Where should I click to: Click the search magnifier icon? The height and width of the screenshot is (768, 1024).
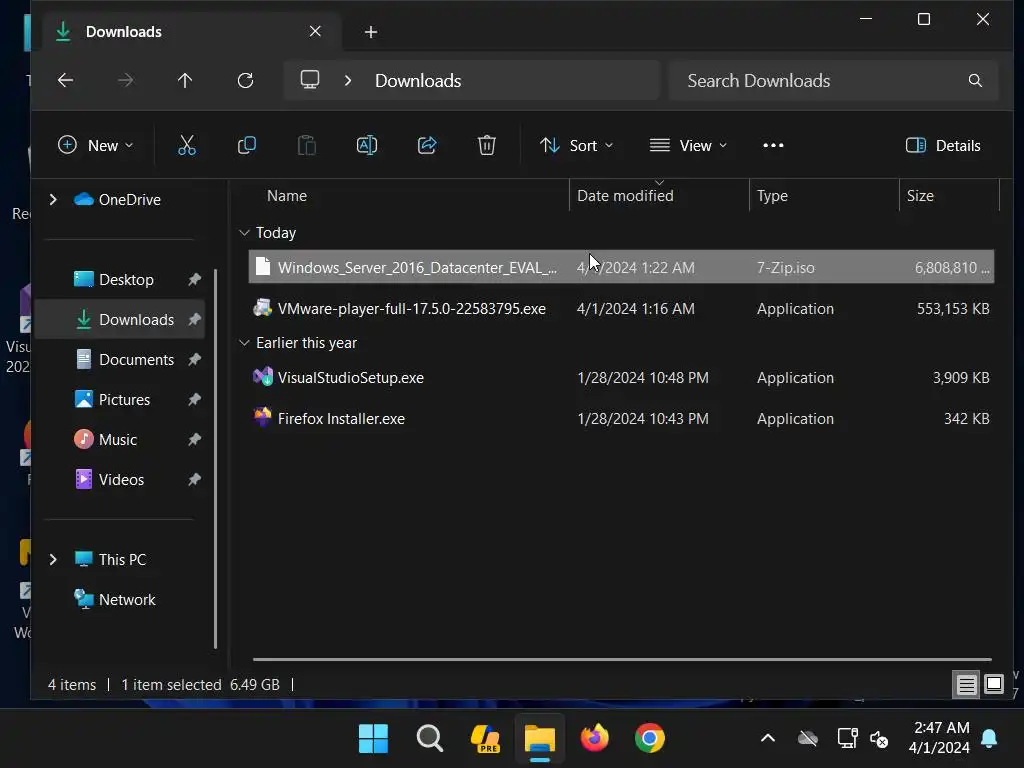coord(975,80)
